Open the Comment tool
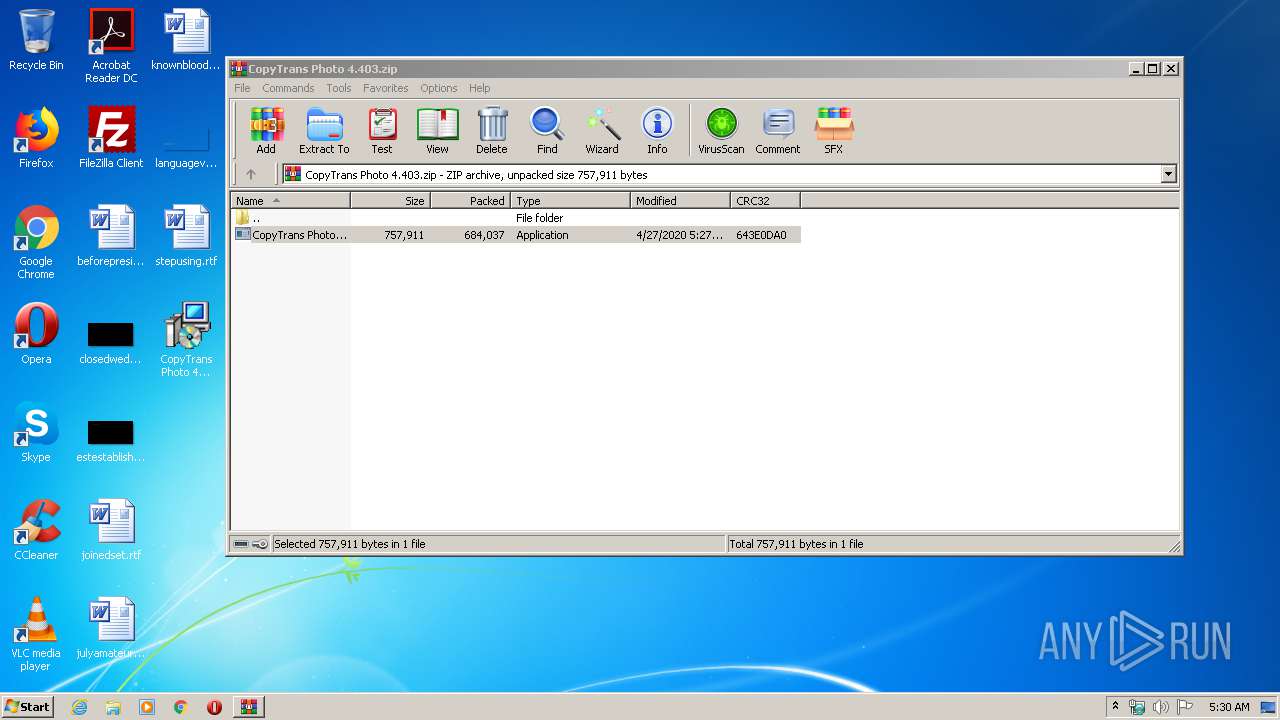Image resolution: width=1280 pixels, height=720 pixels. pos(778,131)
